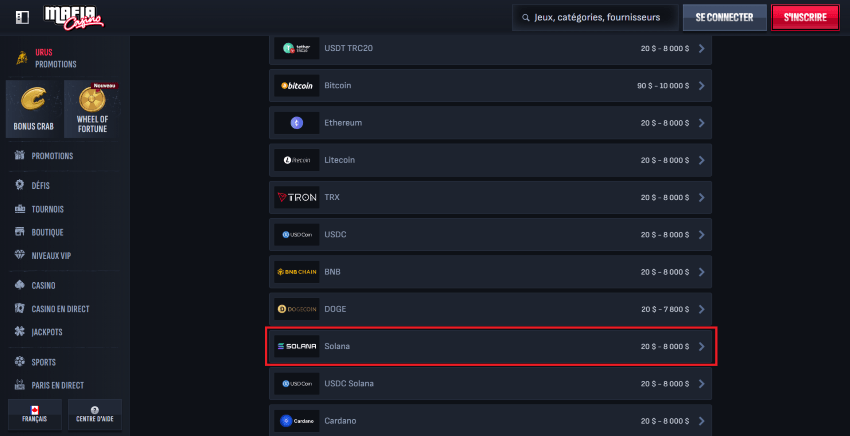Click the Niveaux VIP diamond icon
Image resolution: width=850 pixels, height=436 pixels.
20,255
